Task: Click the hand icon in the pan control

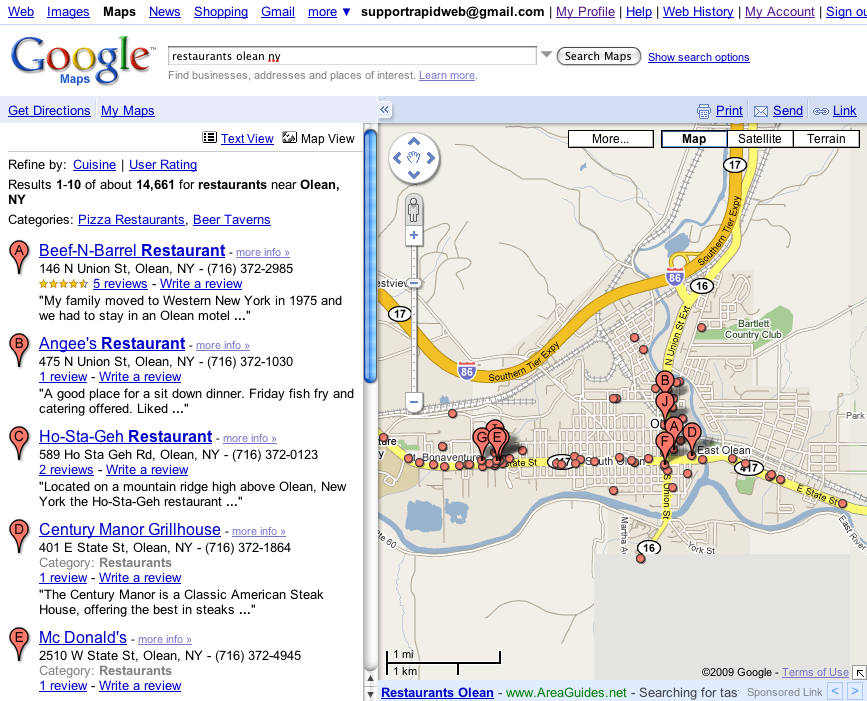Action: (x=414, y=158)
